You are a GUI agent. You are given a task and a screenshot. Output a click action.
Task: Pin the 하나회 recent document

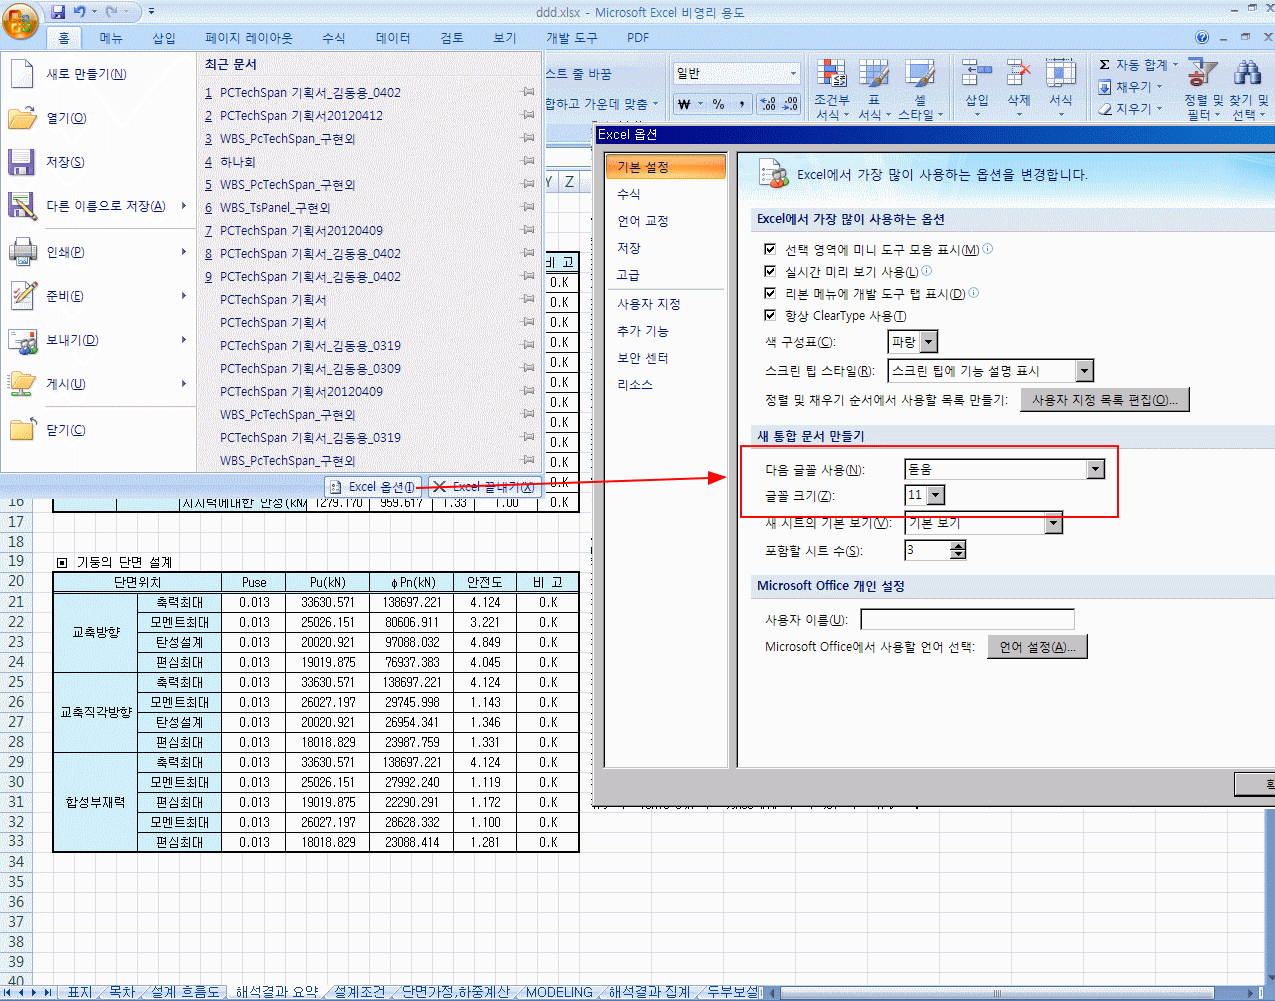click(x=528, y=161)
